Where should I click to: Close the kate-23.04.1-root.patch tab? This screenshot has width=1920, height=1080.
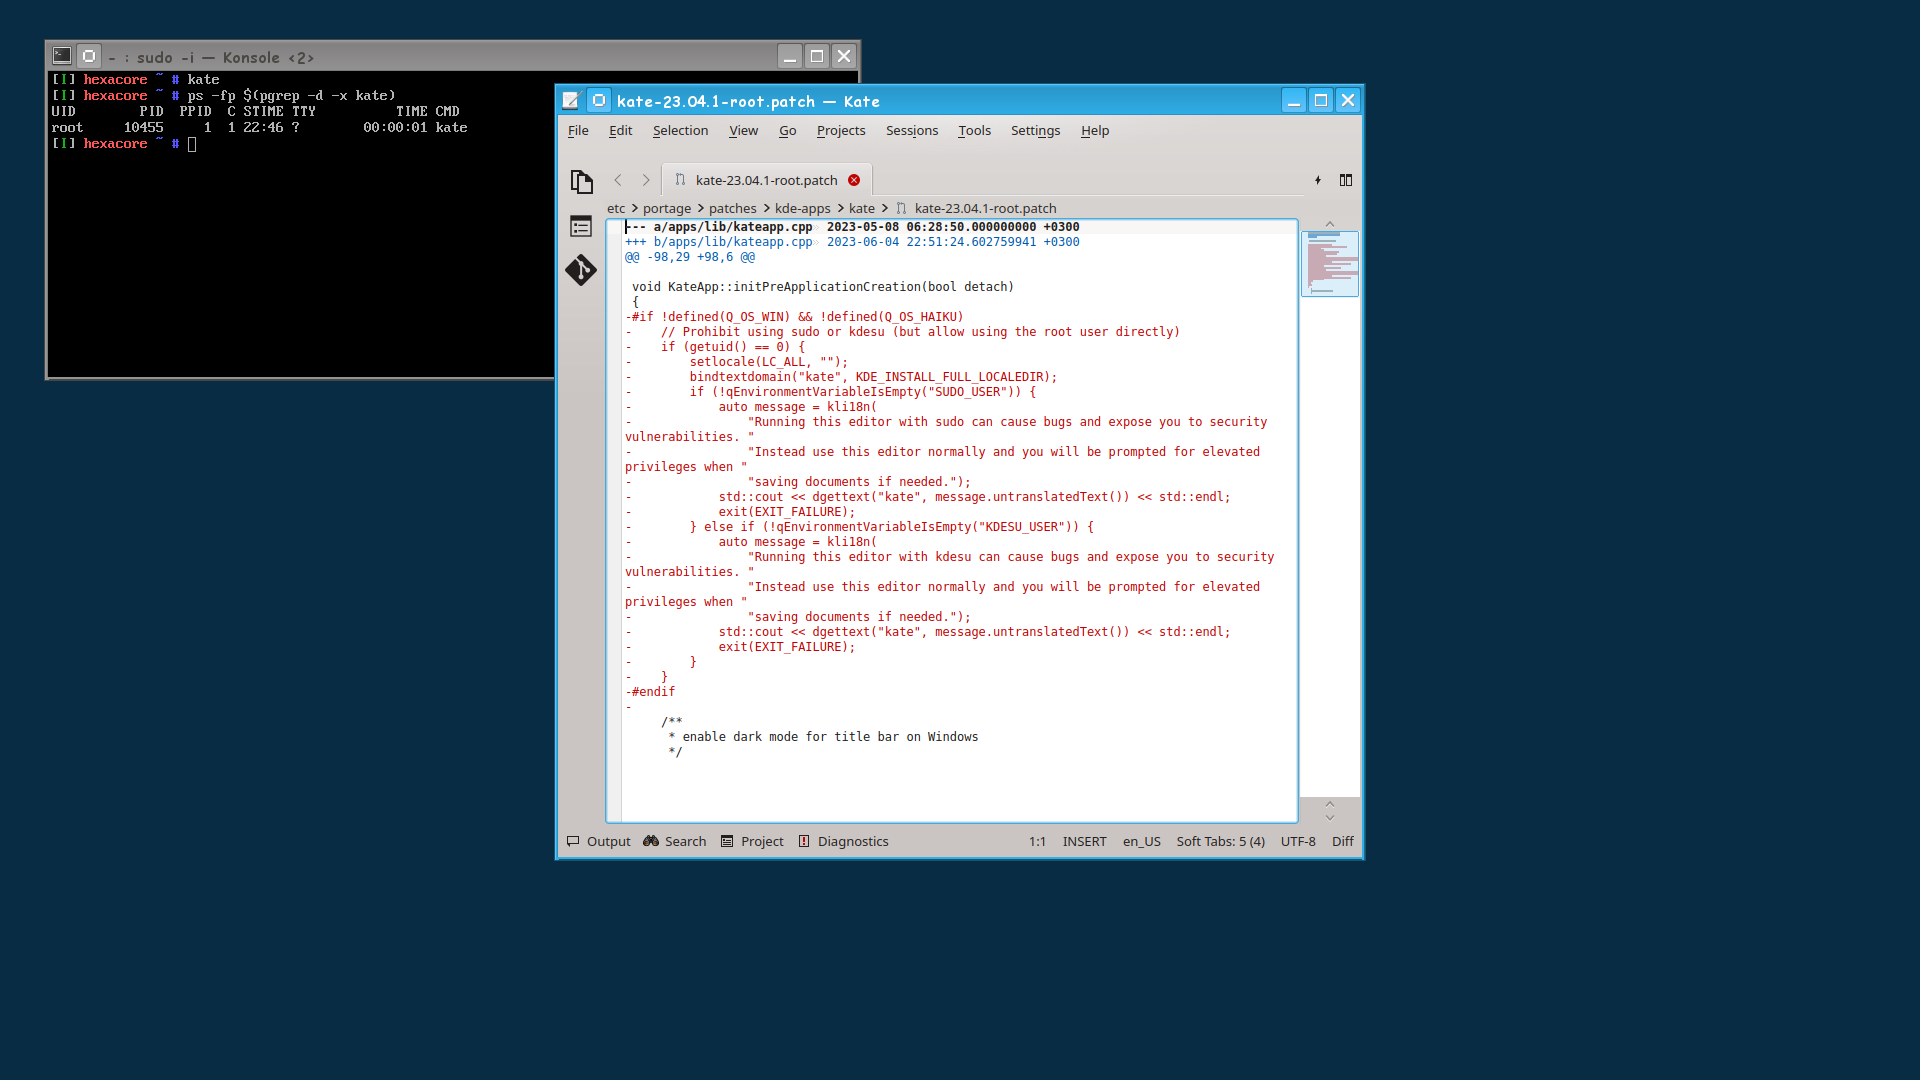tap(854, 180)
